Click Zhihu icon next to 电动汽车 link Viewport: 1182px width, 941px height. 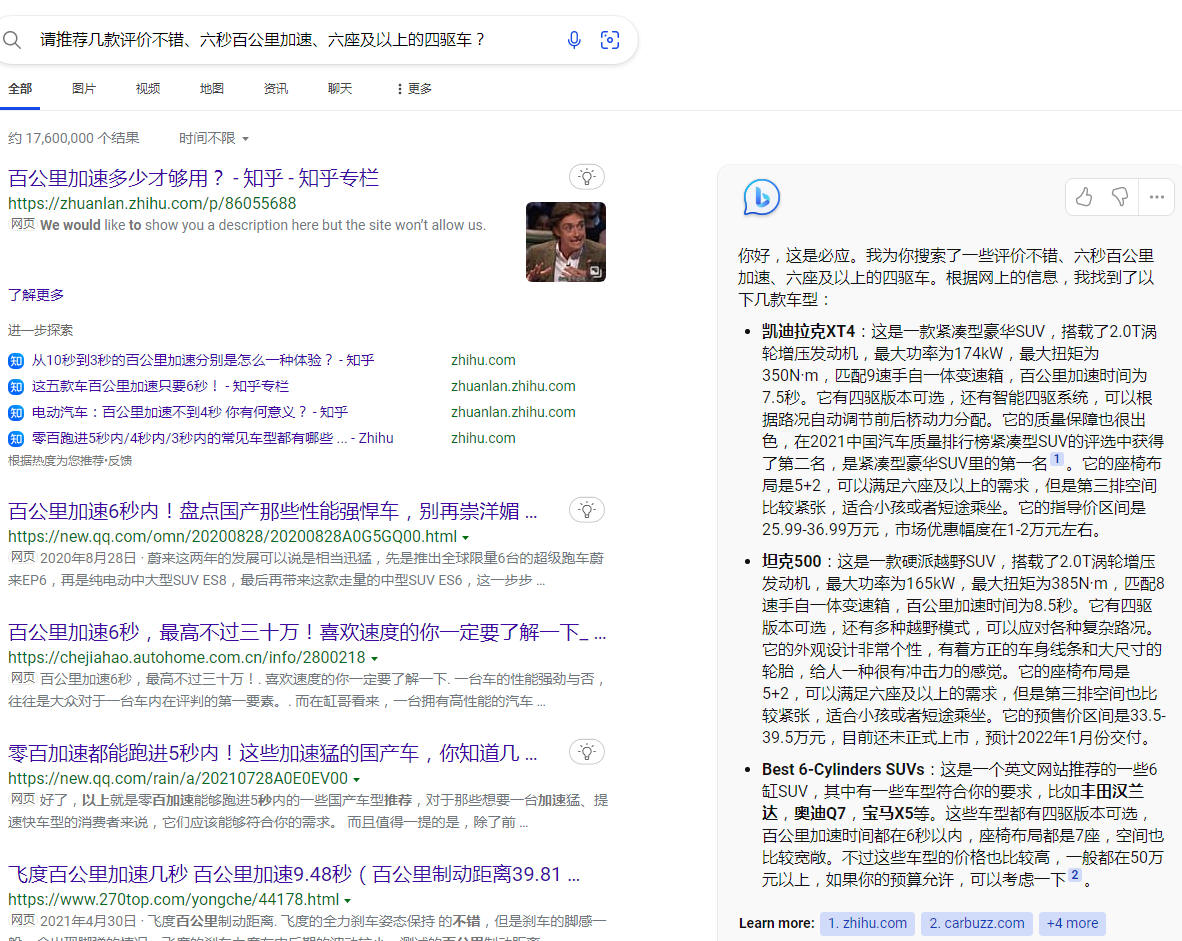tap(16, 412)
